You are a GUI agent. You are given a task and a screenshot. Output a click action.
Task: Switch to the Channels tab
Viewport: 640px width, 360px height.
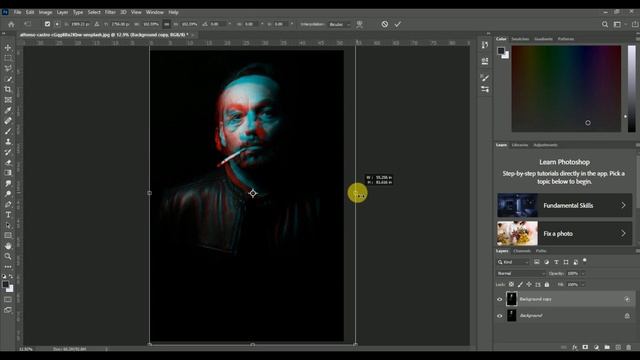(522, 251)
